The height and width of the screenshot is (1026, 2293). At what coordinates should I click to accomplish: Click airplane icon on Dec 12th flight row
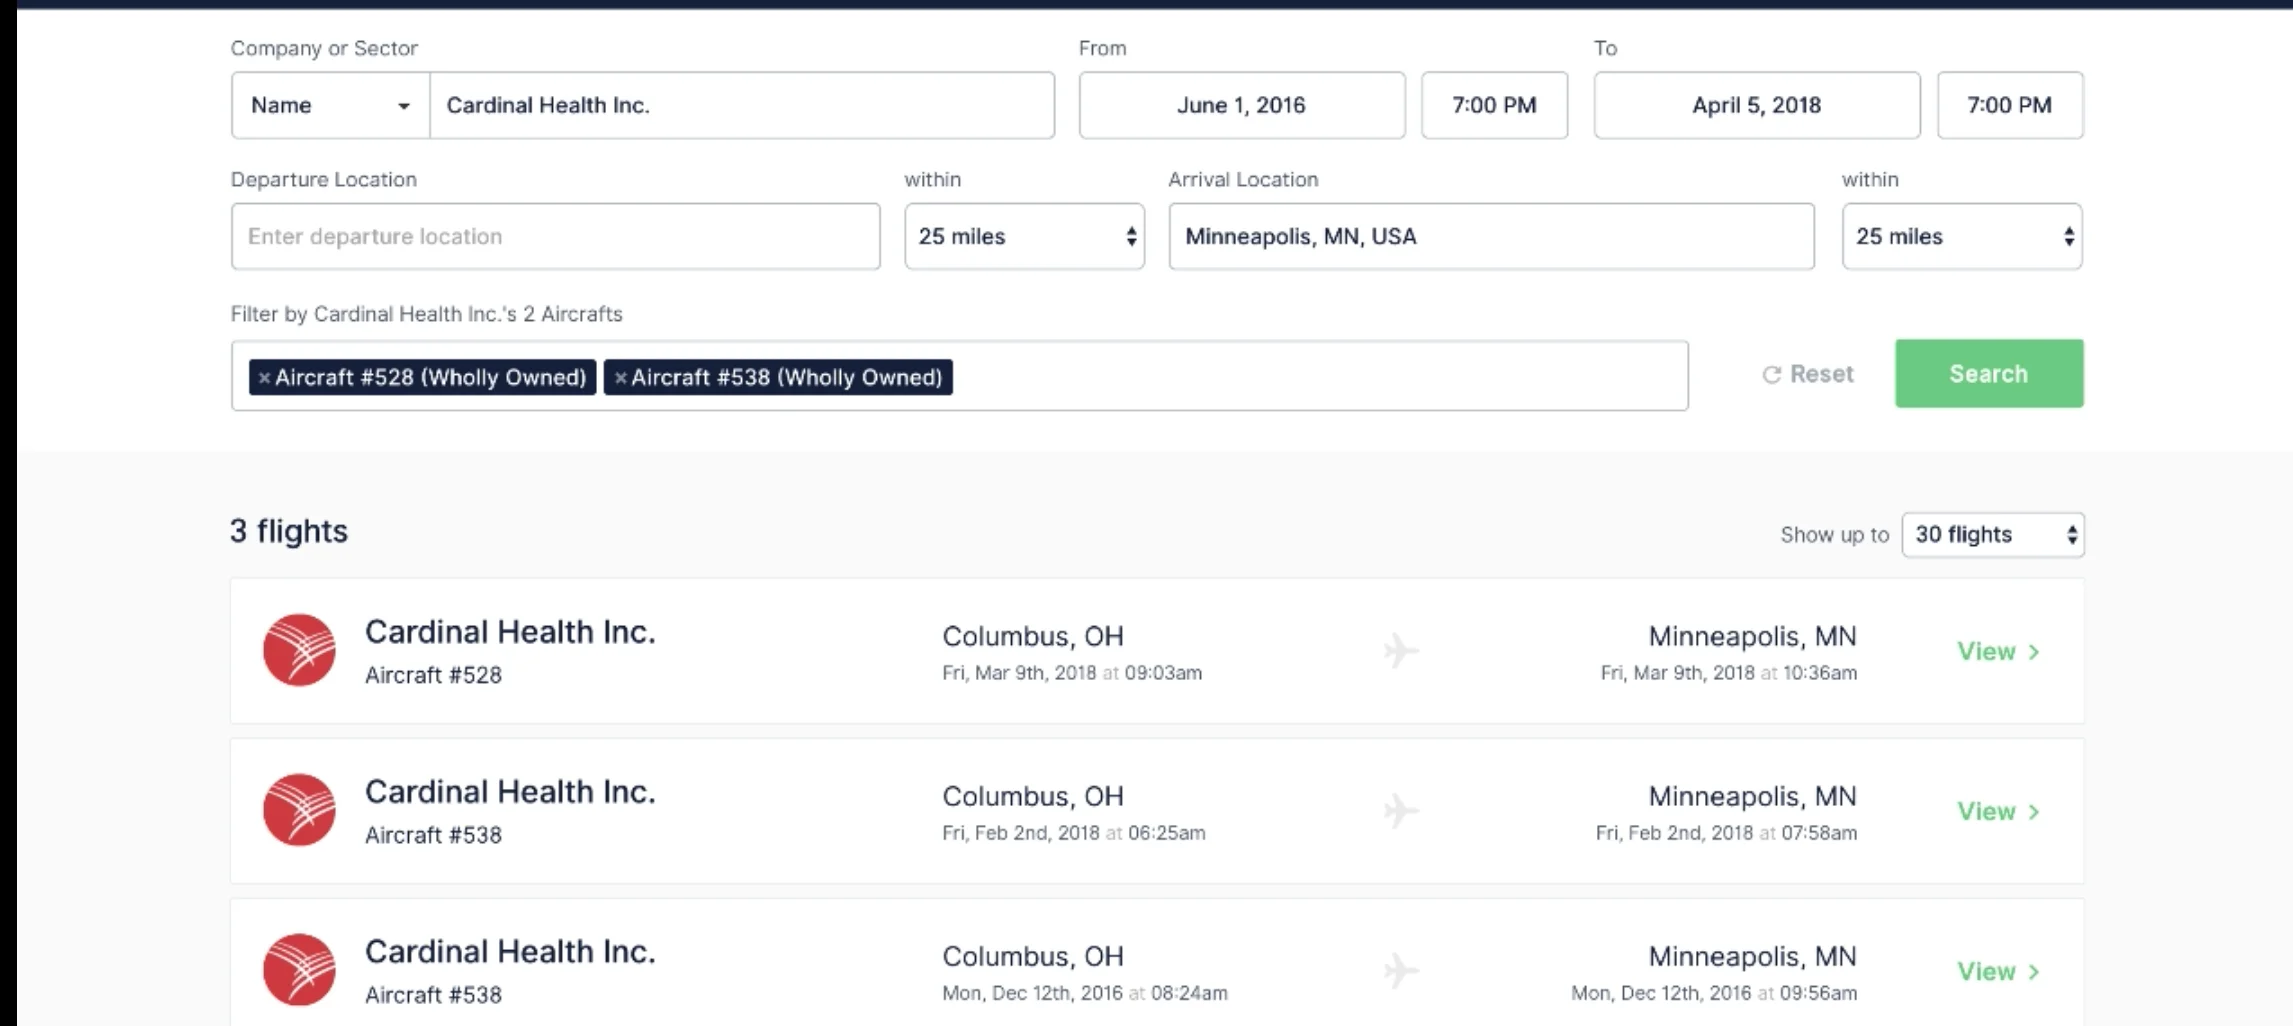tap(1401, 971)
